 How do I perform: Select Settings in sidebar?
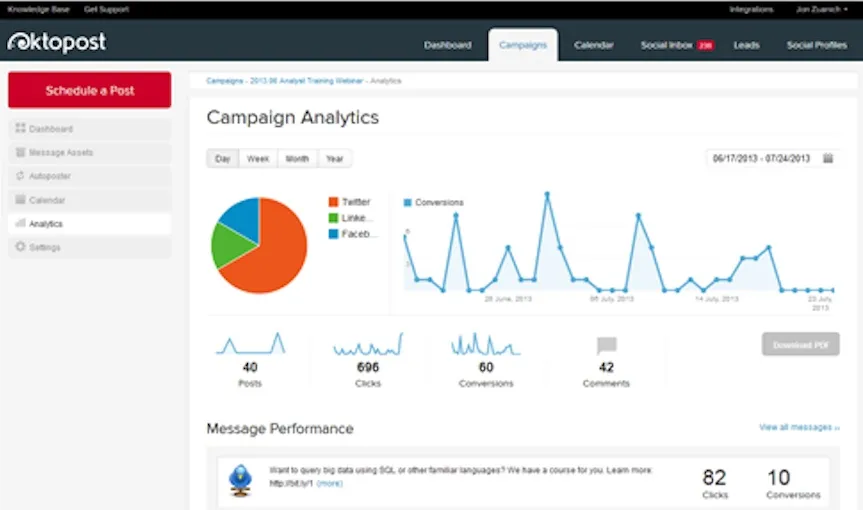coord(90,247)
